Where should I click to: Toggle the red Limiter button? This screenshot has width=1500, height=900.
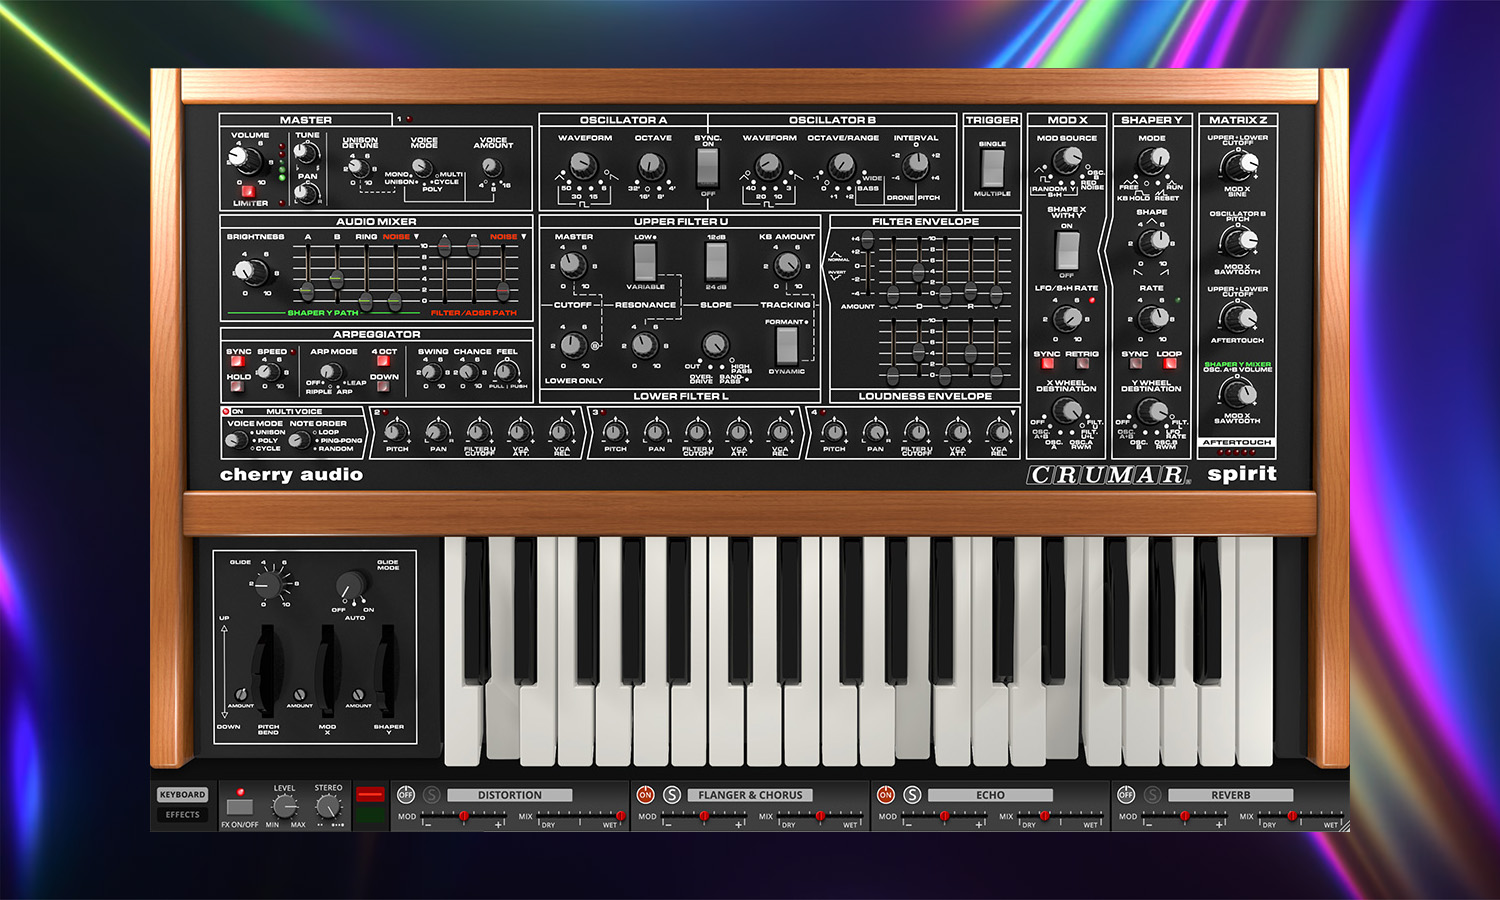tap(248, 190)
